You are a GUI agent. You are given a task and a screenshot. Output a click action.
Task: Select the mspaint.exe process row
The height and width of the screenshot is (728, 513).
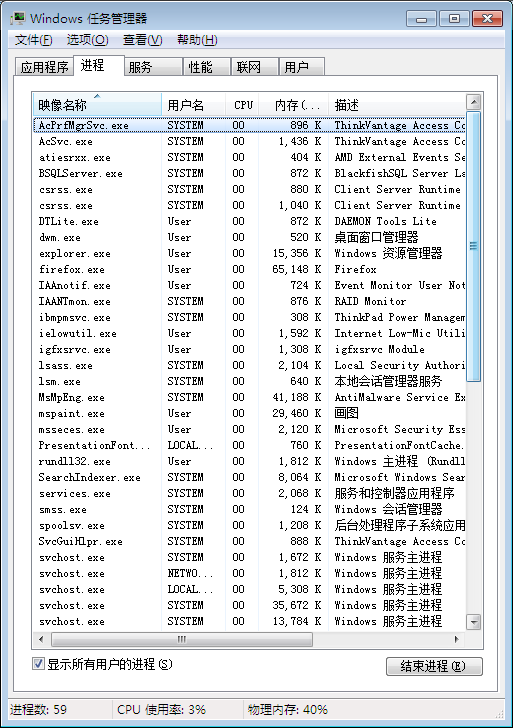click(249, 413)
